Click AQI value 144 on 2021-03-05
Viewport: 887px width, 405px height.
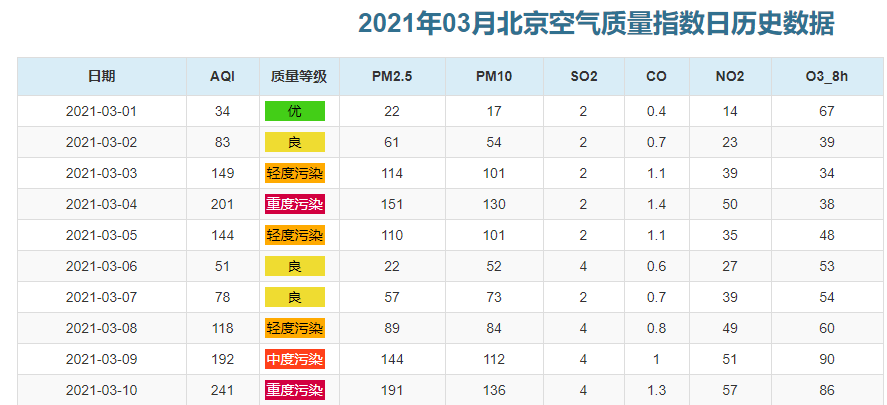tap(222, 235)
